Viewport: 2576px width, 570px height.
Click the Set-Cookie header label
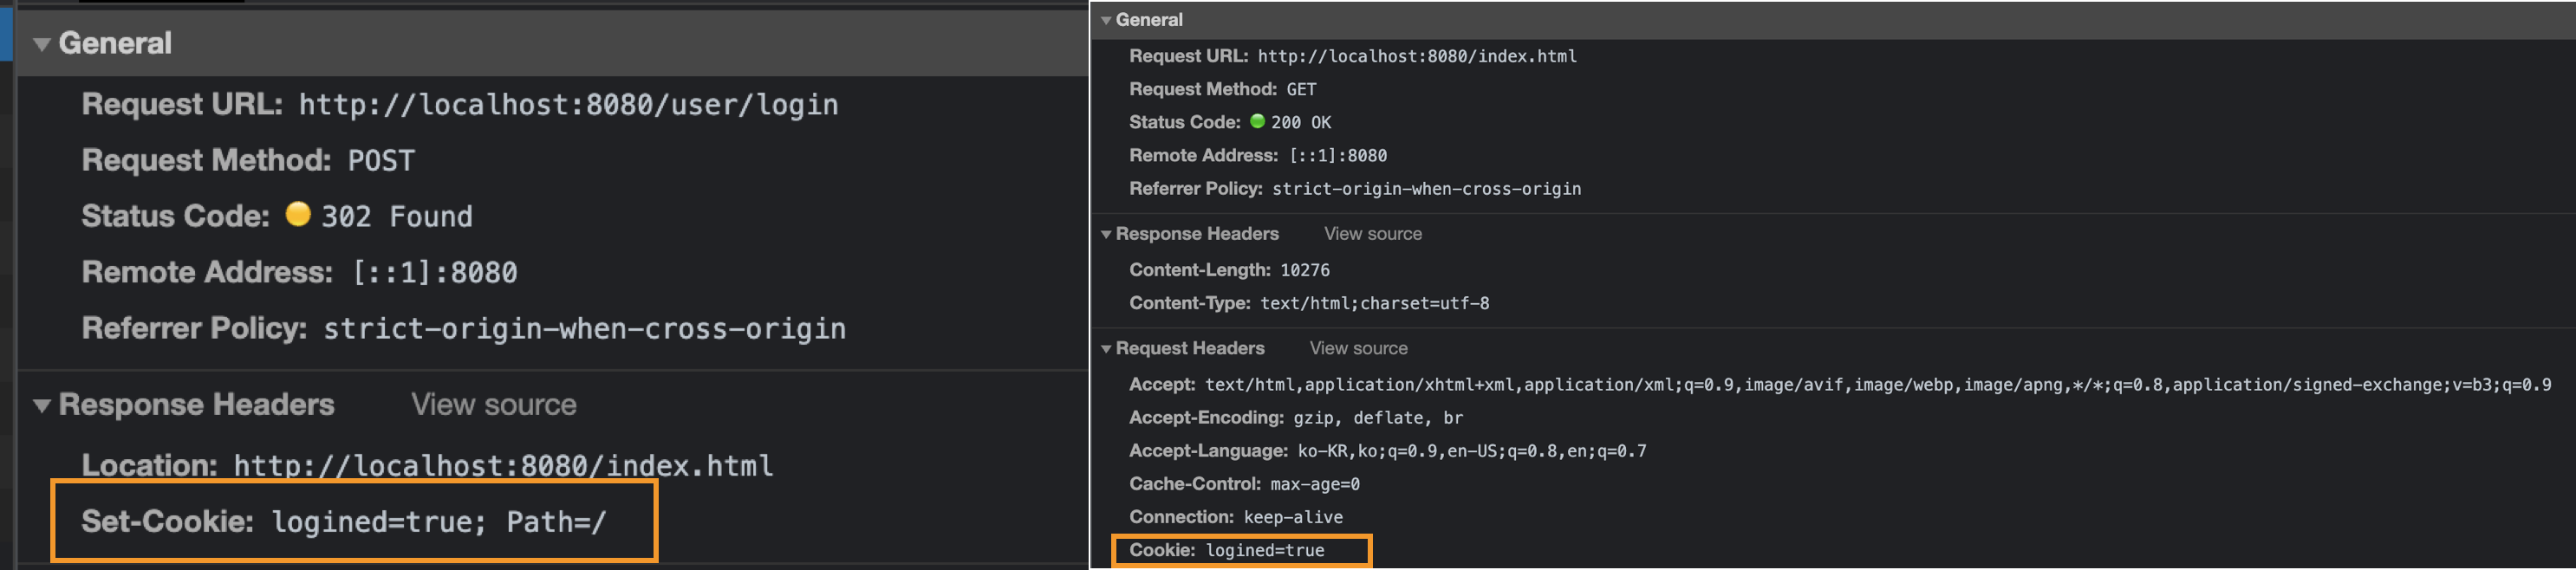point(168,521)
